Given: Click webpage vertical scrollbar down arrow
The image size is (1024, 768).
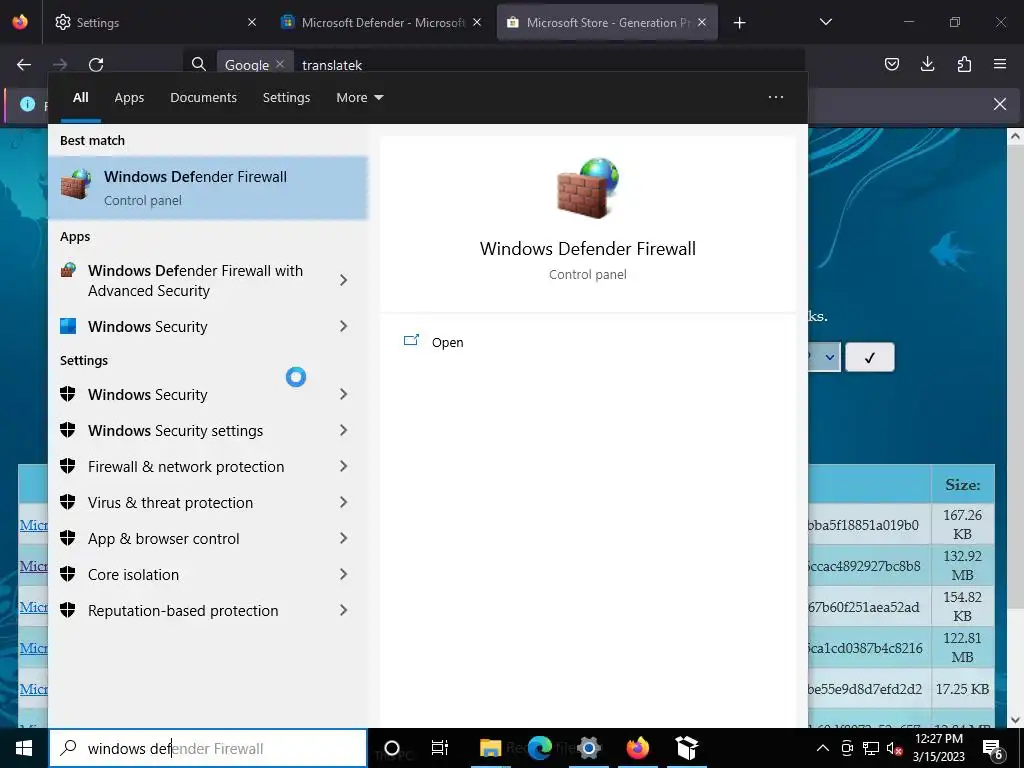Looking at the screenshot, I should (1014, 720).
